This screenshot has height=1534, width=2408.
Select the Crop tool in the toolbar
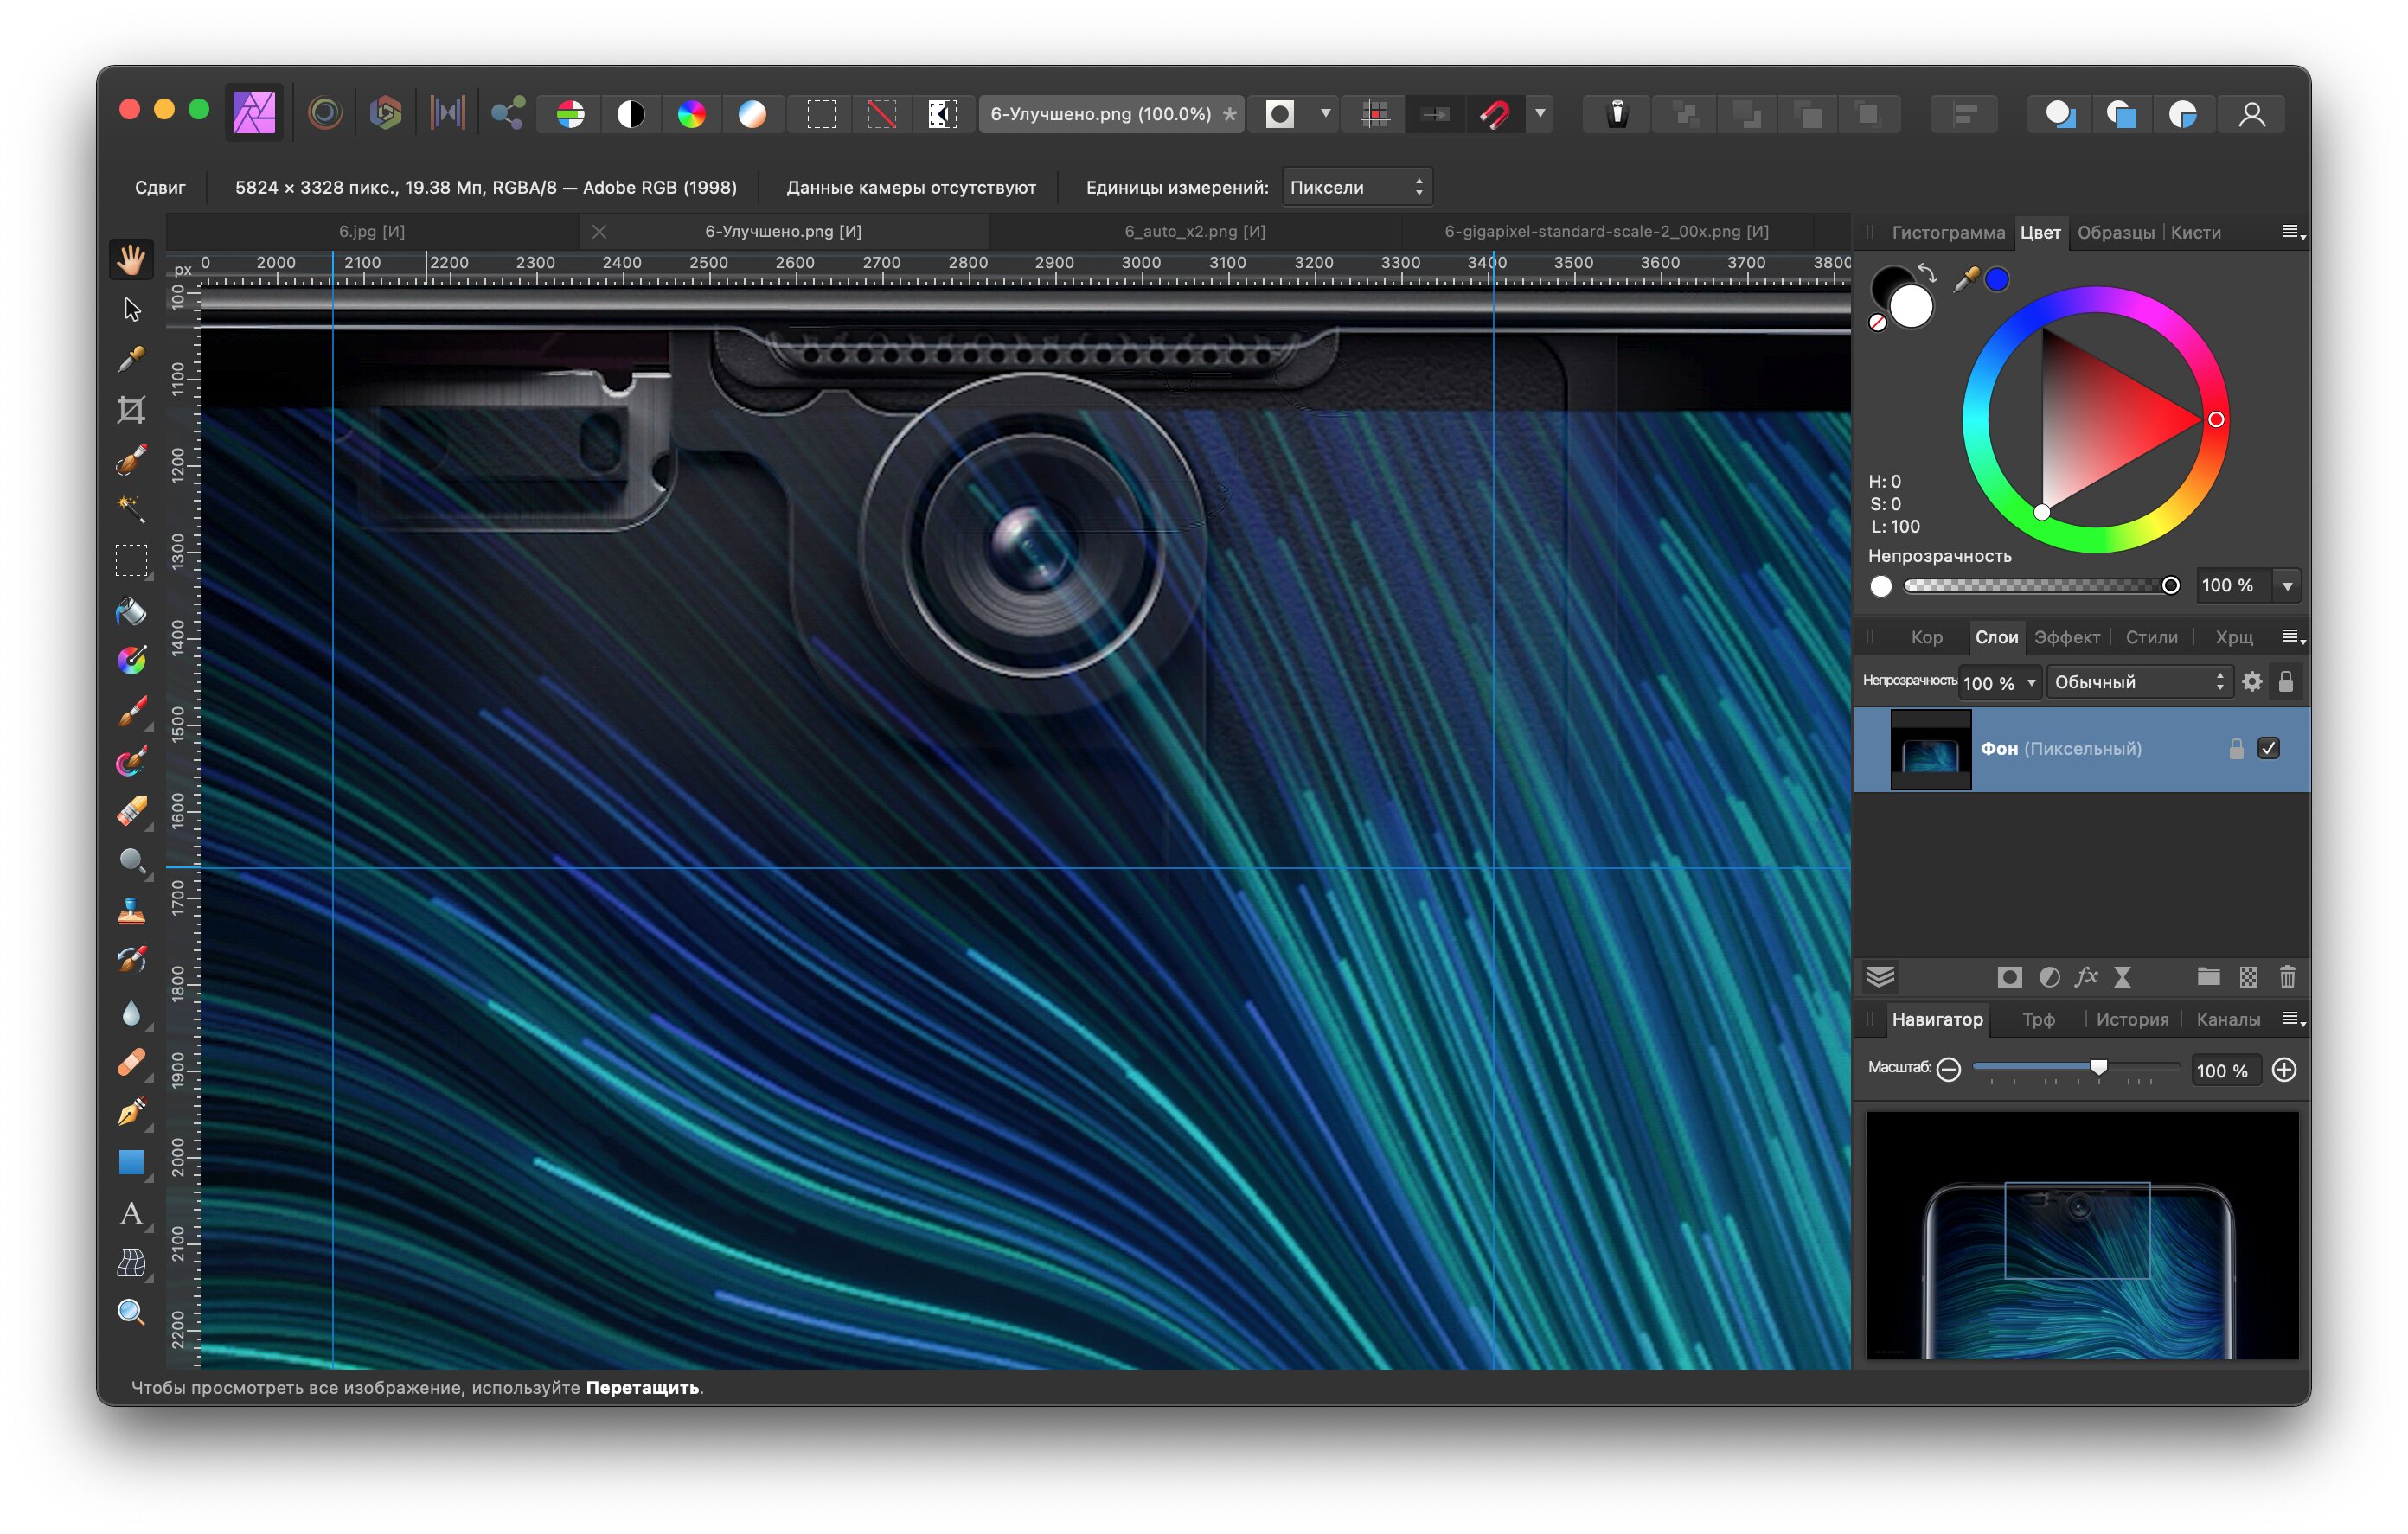(131, 409)
